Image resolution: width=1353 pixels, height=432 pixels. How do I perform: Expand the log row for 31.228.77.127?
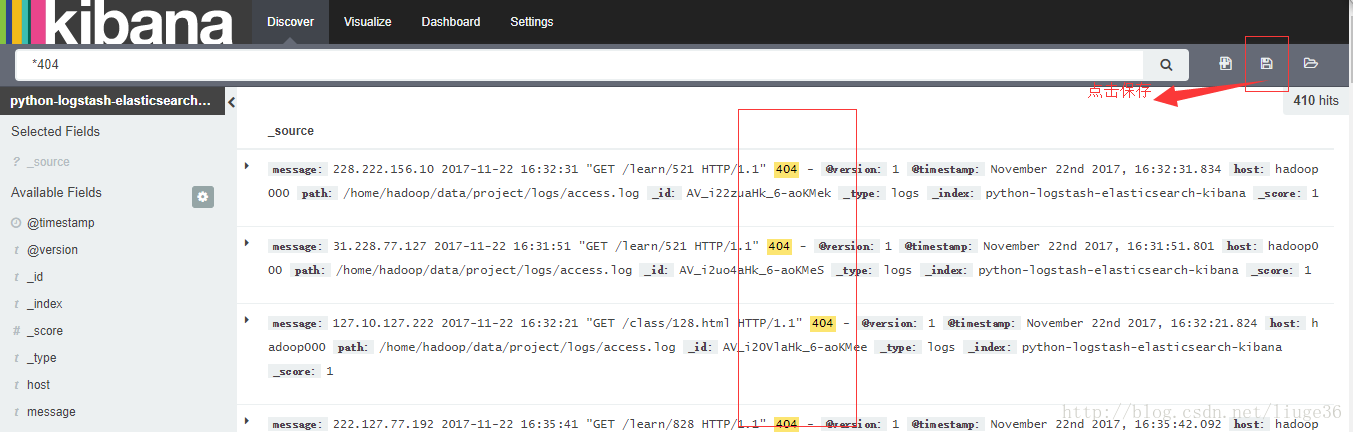click(247, 243)
